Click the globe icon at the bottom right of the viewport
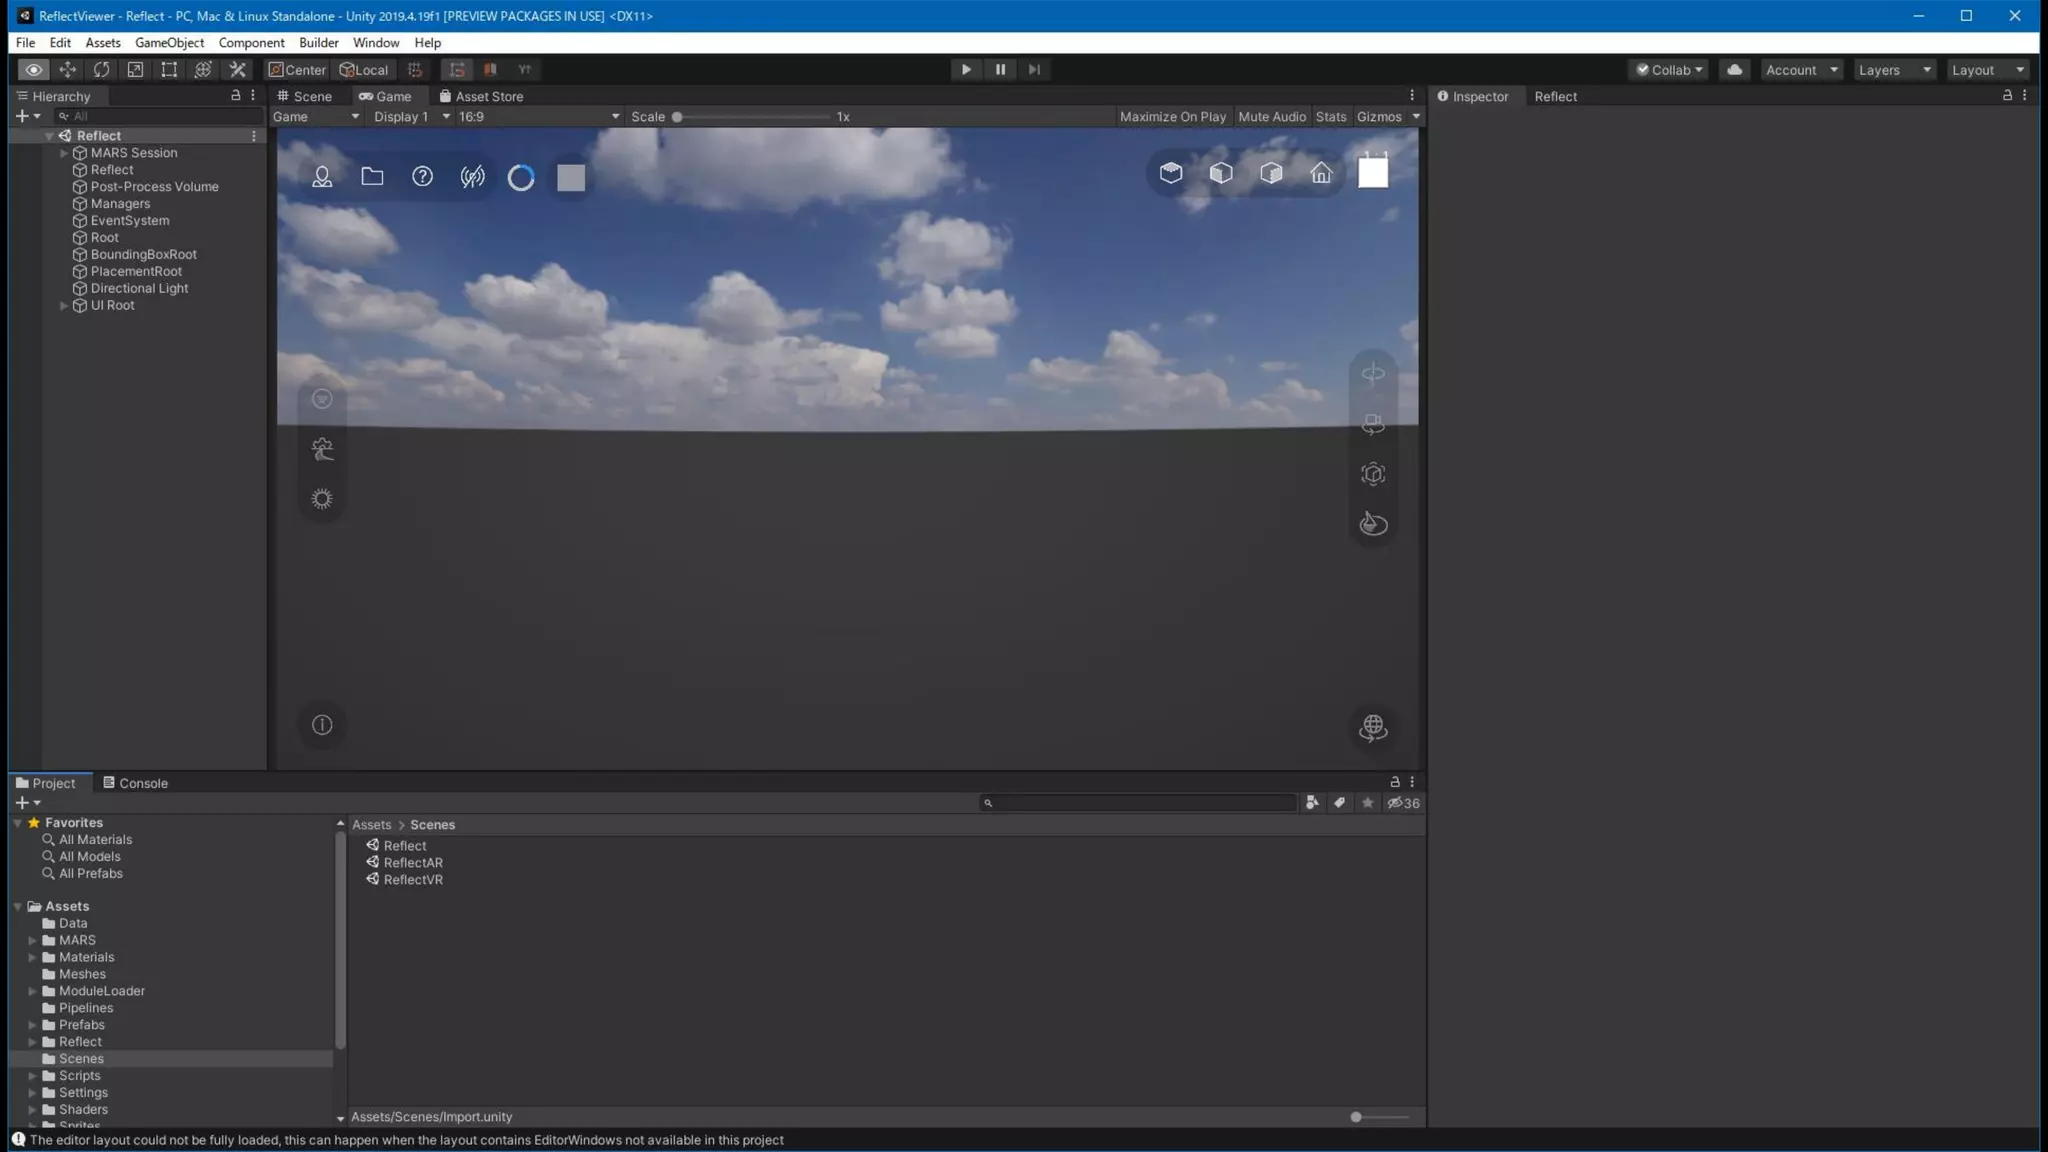 coord(1373,727)
